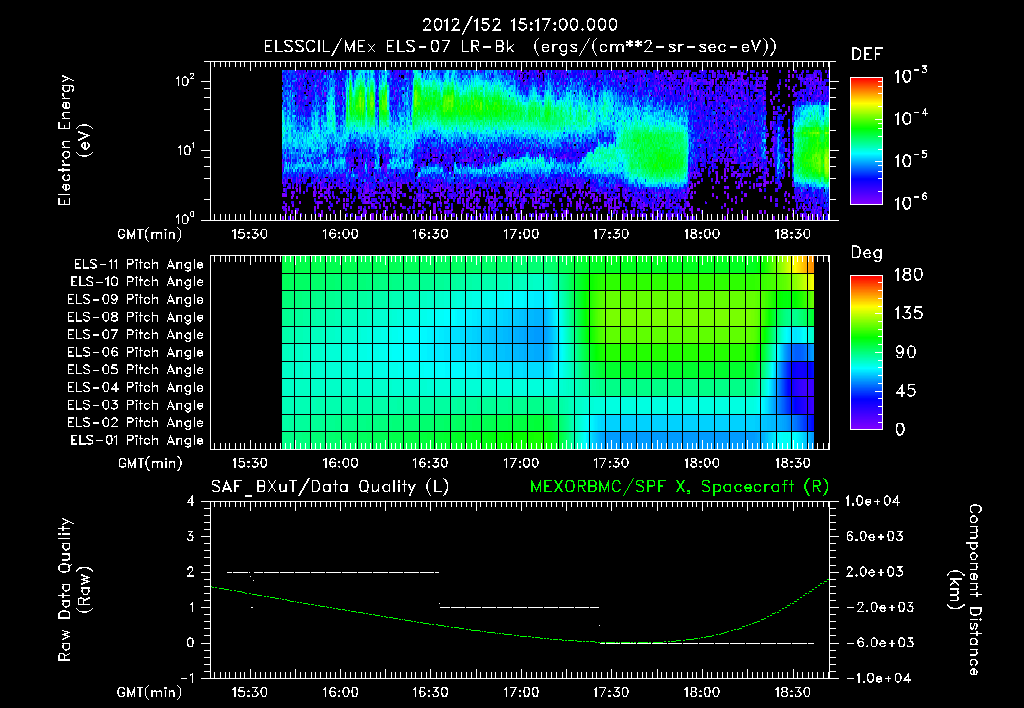Click the 135 value on Deg scale

coord(908,314)
